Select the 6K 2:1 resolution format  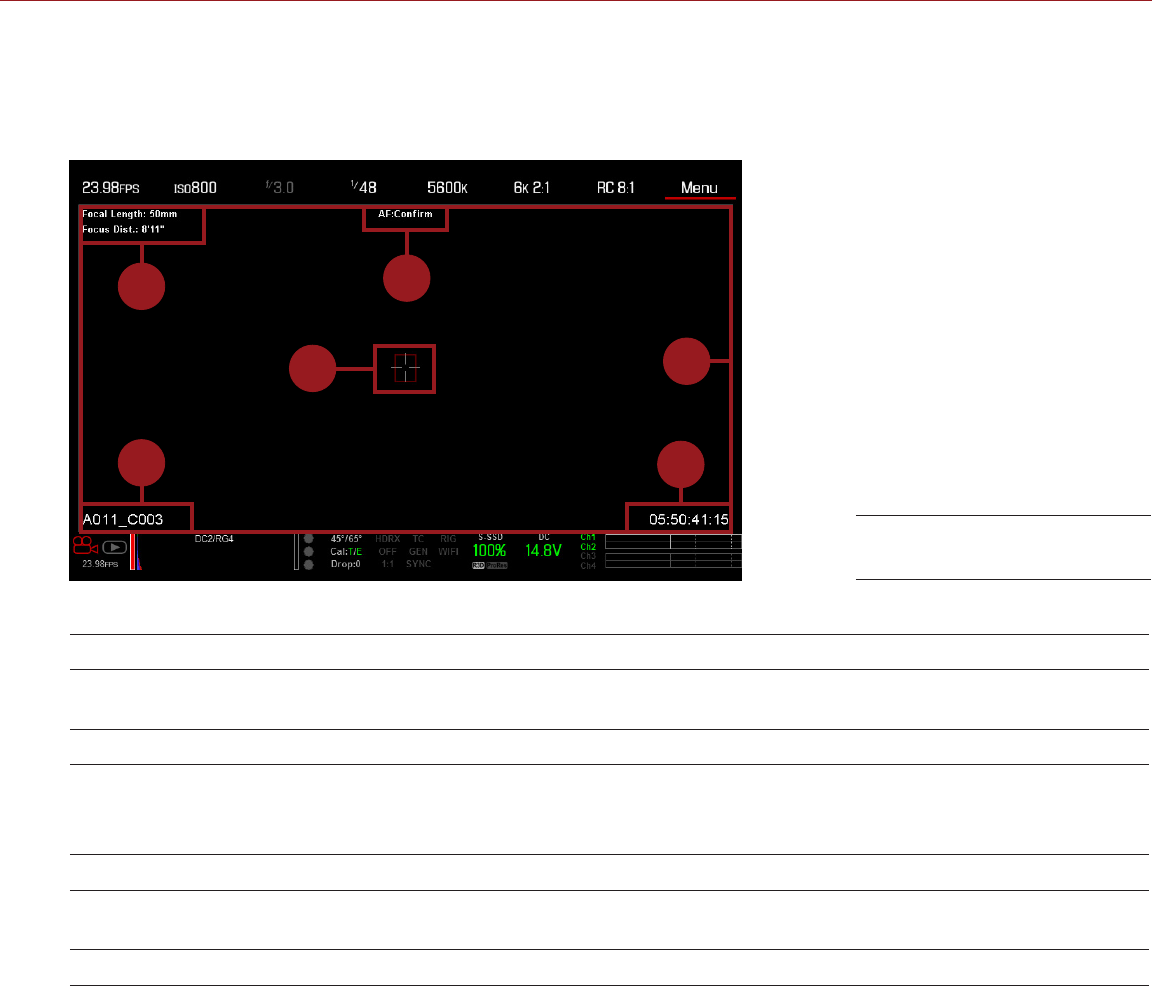pyautogui.click(x=531, y=188)
